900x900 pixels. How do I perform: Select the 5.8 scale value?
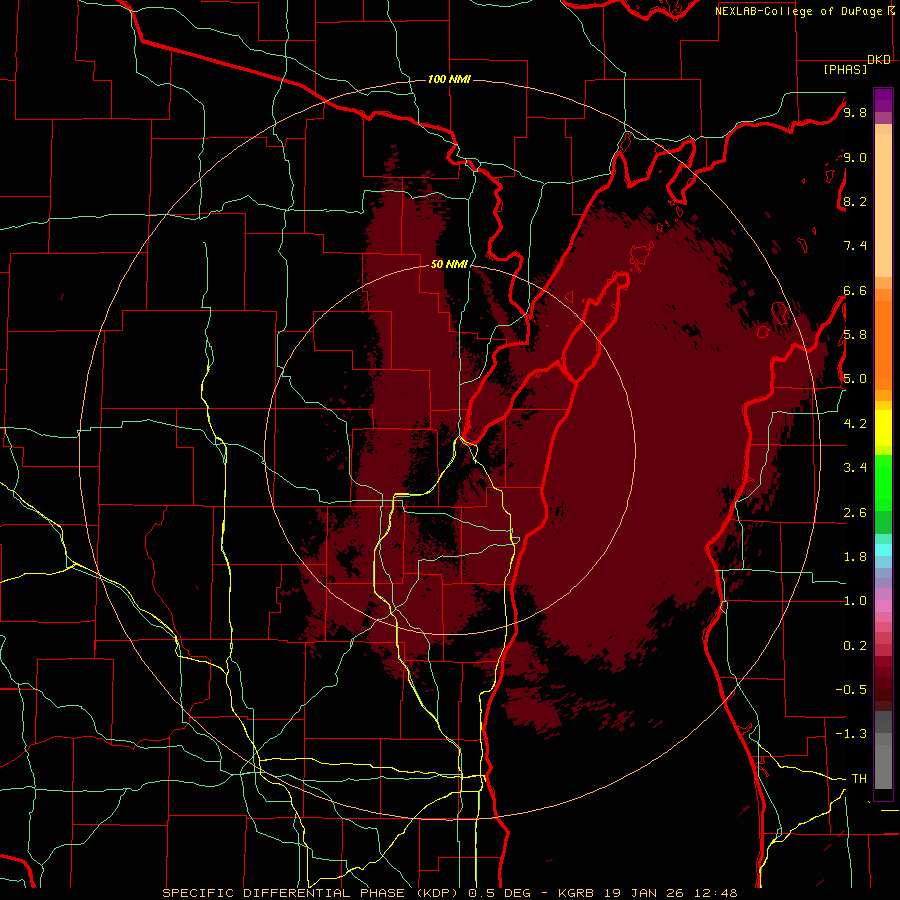855,335
